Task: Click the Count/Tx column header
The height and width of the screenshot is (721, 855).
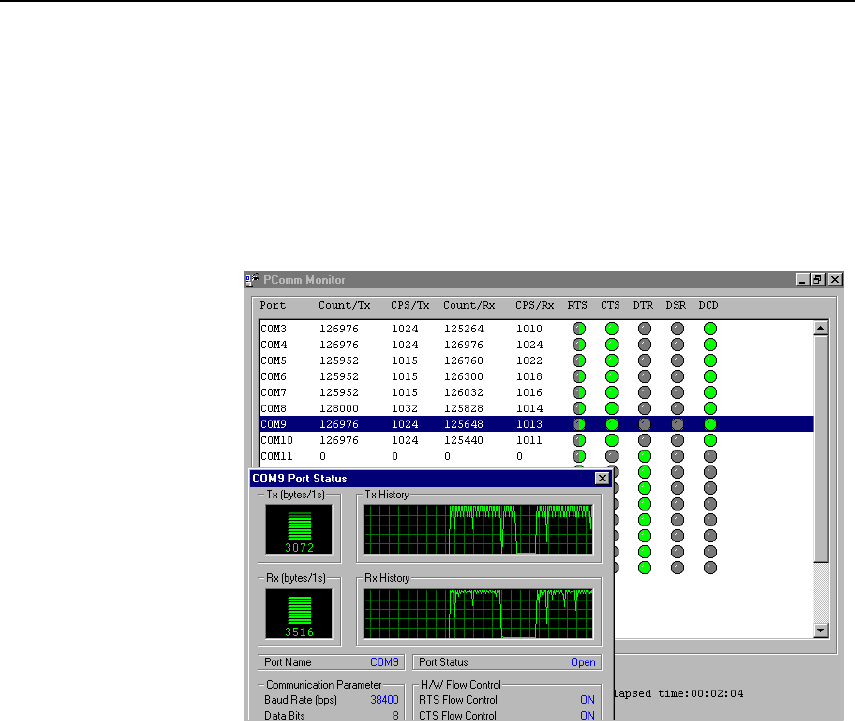Action: [341, 305]
